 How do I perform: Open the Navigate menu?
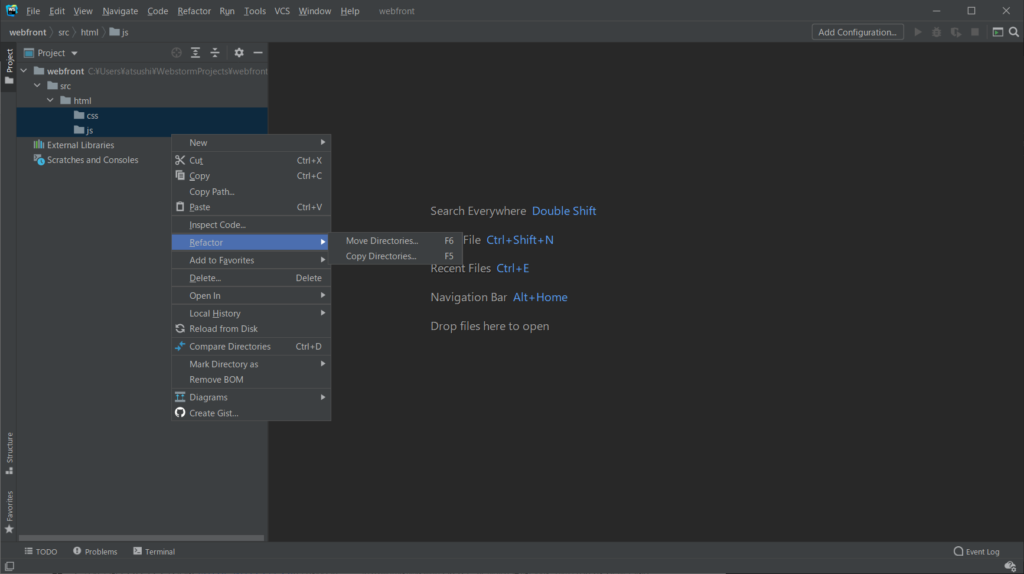pos(120,11)
